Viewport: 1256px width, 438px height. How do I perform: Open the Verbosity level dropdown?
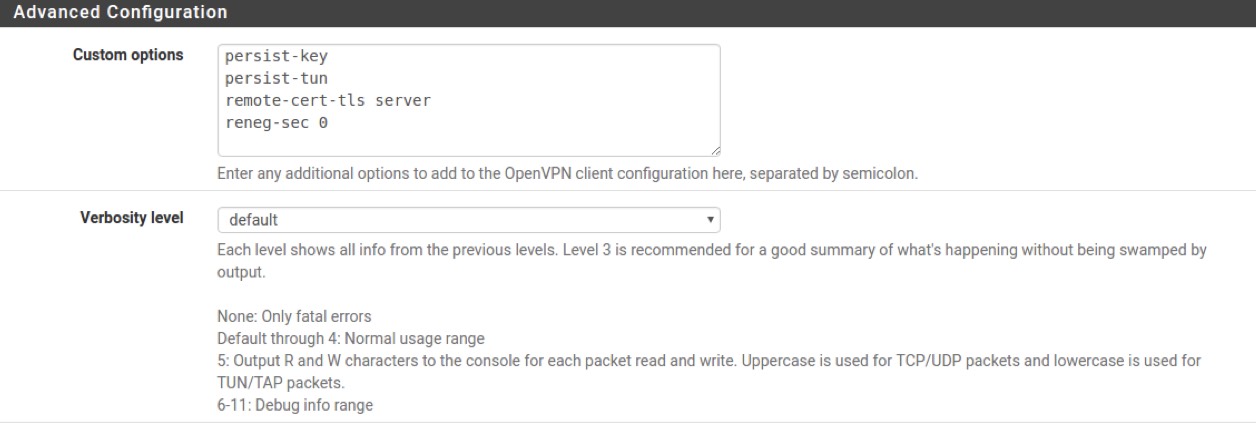(x=468, y=219)
